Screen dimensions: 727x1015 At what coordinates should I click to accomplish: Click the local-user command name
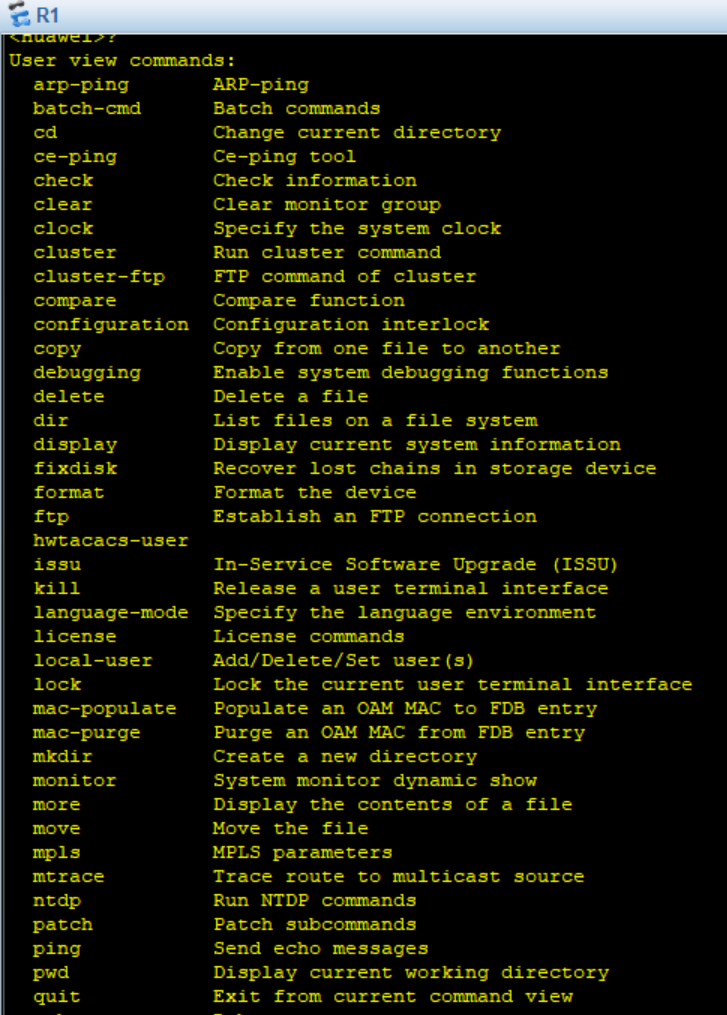point(93,660)
